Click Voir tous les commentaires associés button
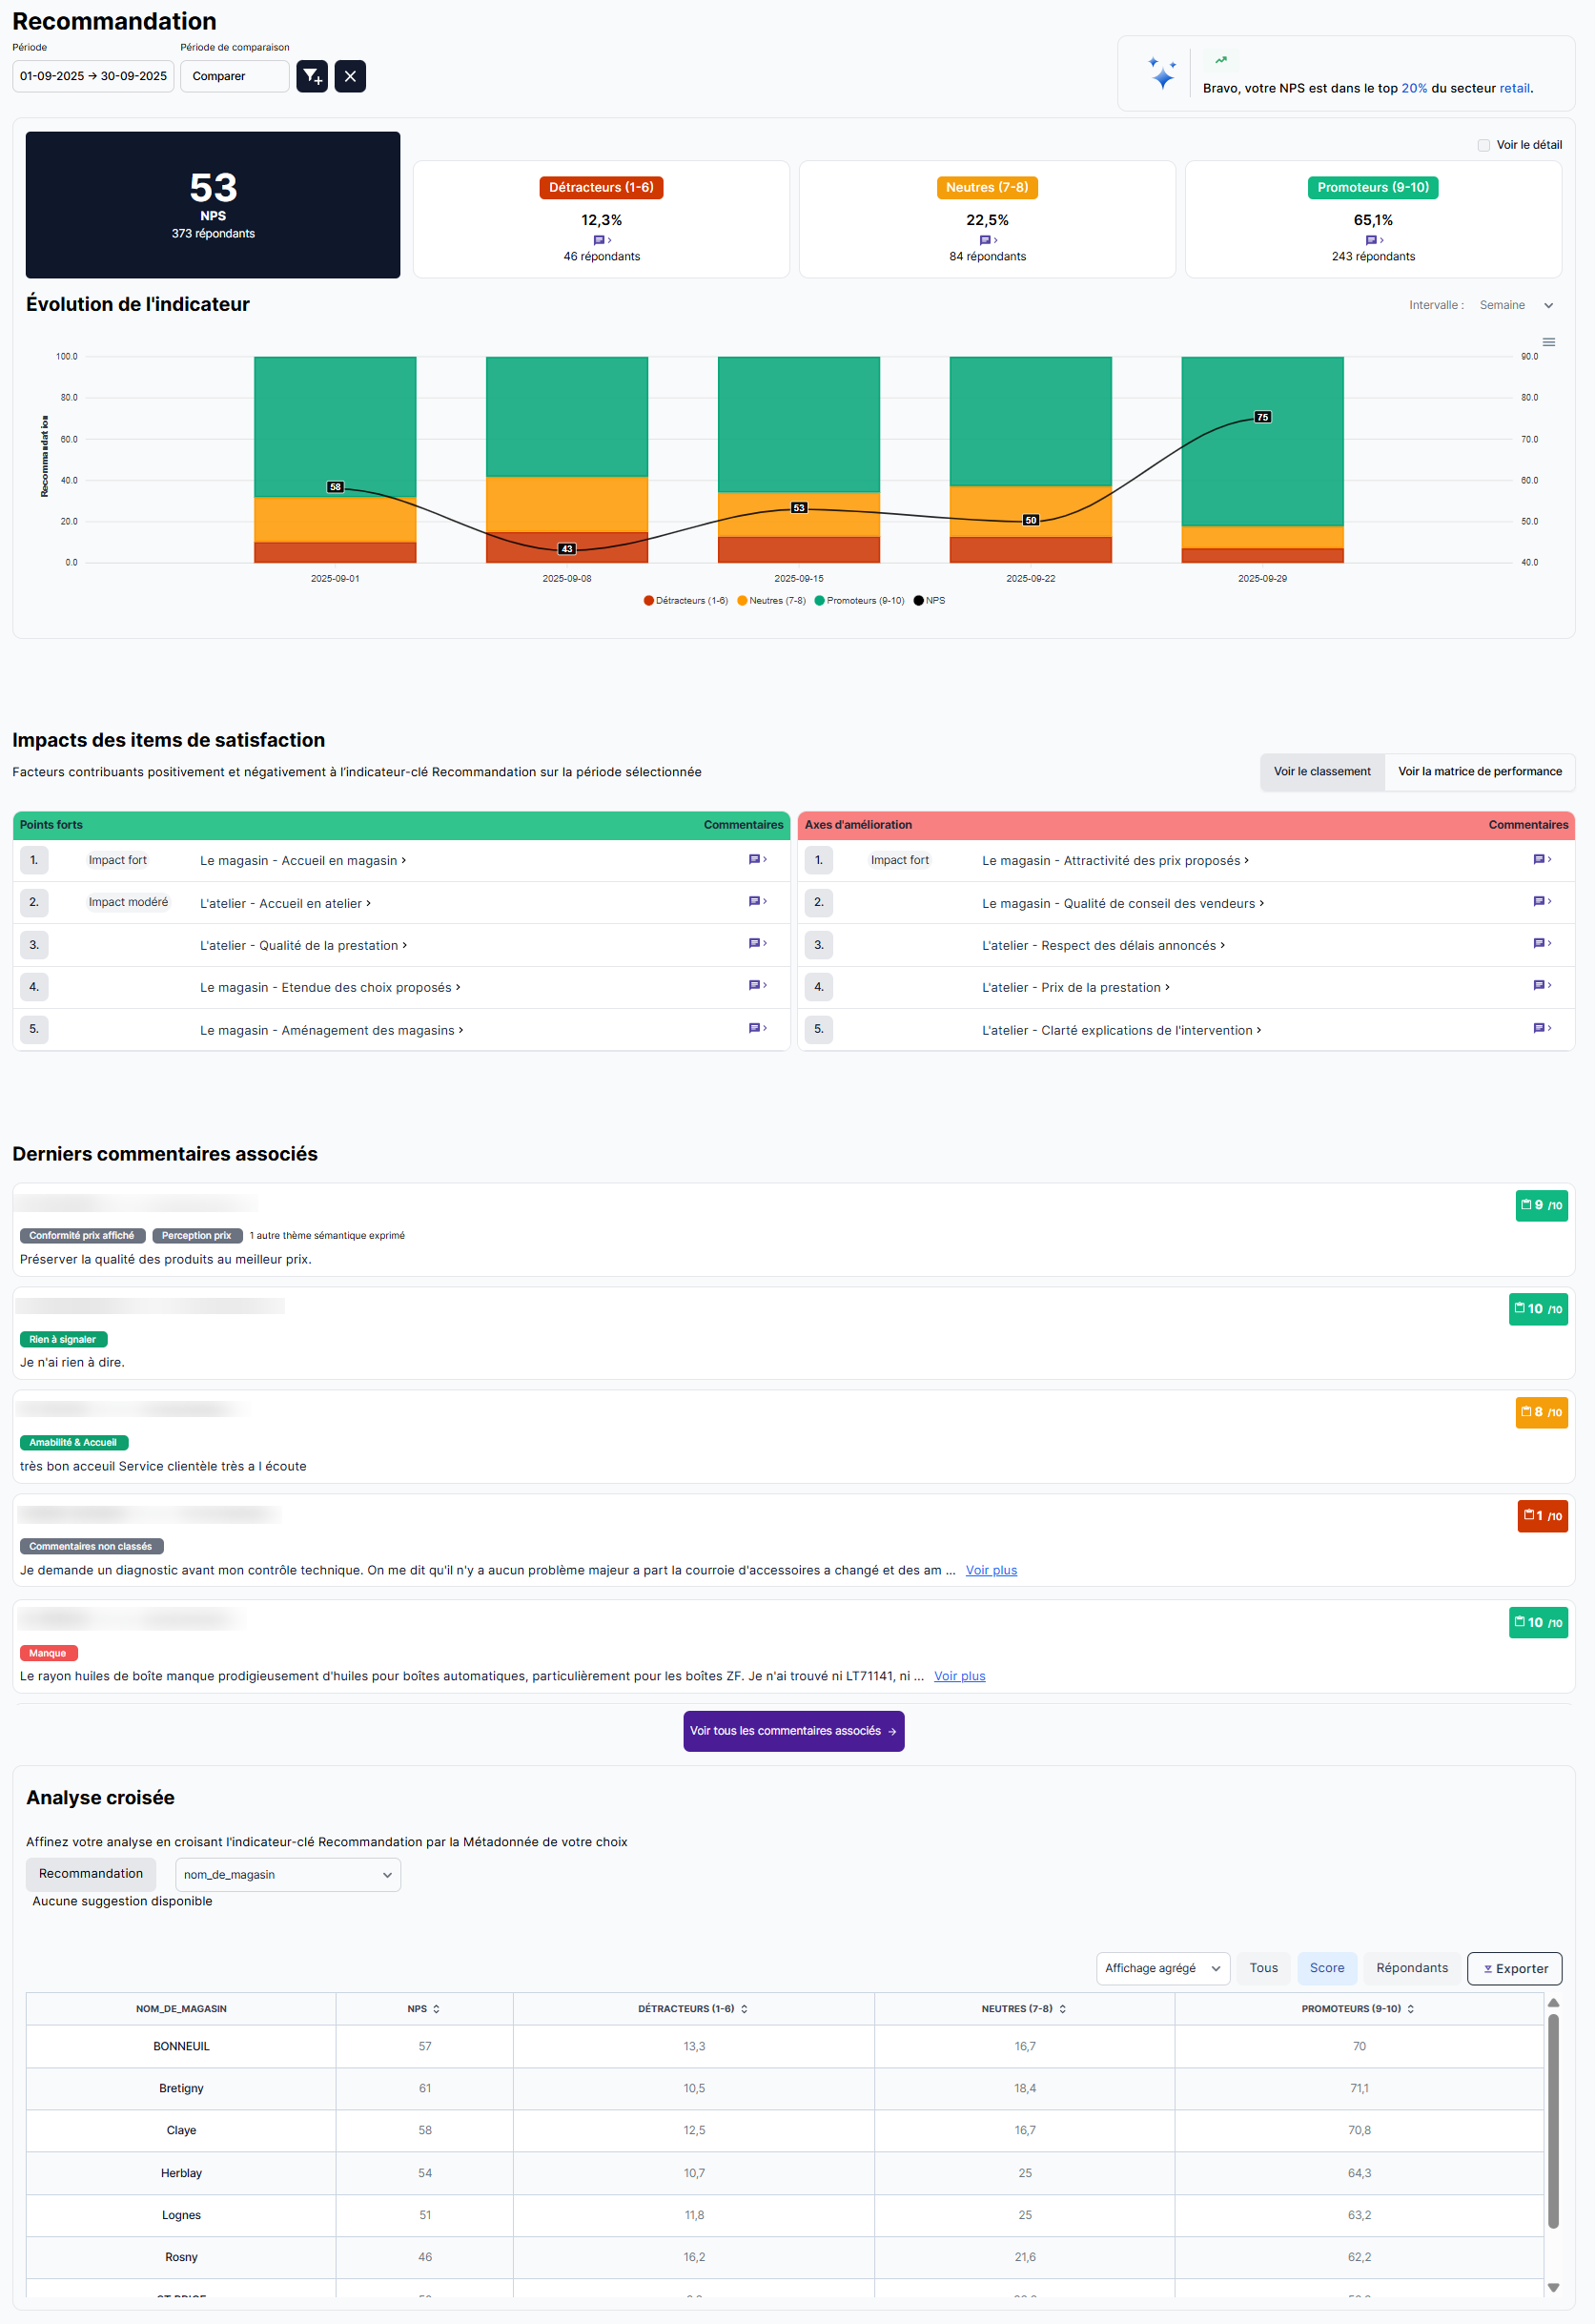1595x2324 pixels. click(793, 1731)
